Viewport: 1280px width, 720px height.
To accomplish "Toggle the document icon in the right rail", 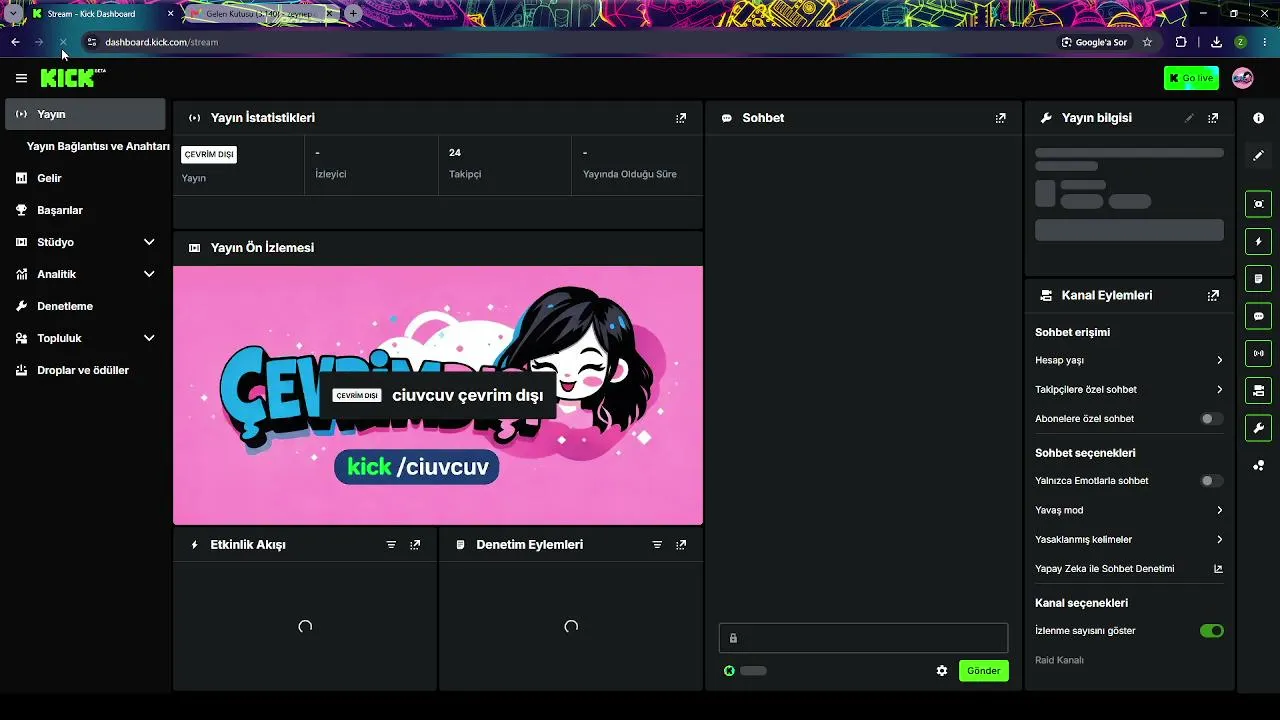I will pyautogui.click(x=1259, y=278).
